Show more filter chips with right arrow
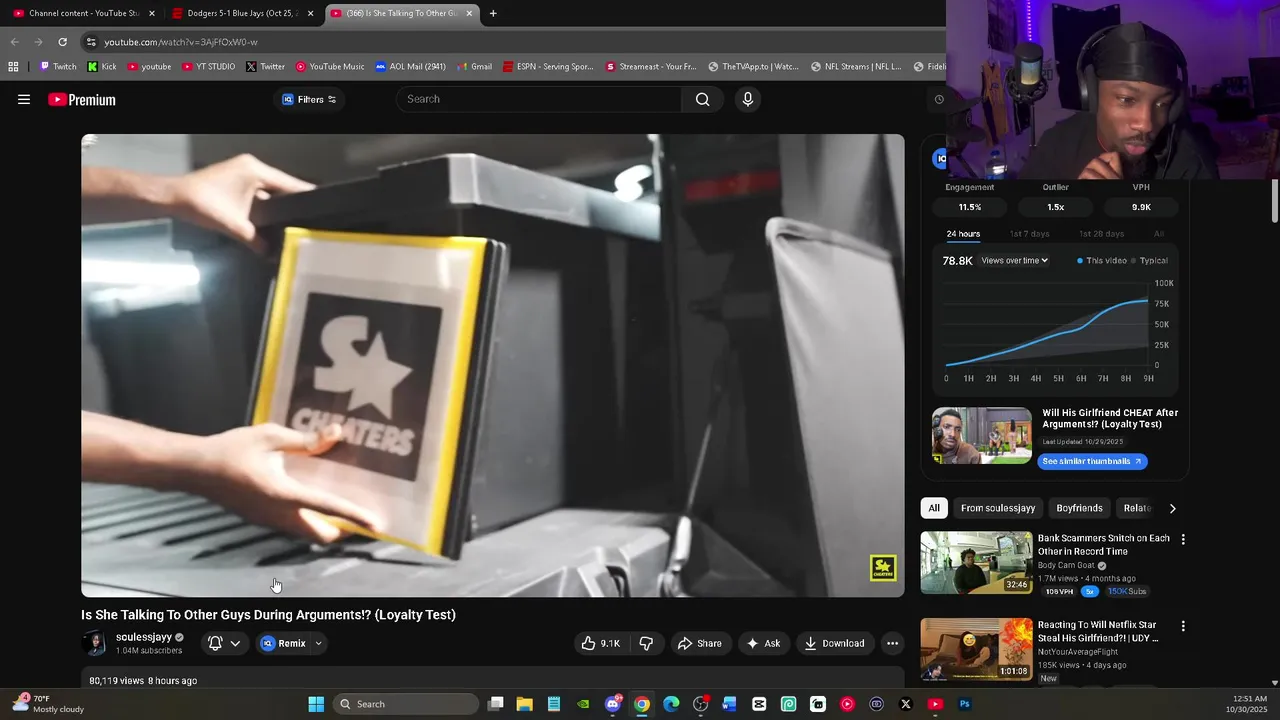The image size is (1280, 720). tap(1172, 508)
